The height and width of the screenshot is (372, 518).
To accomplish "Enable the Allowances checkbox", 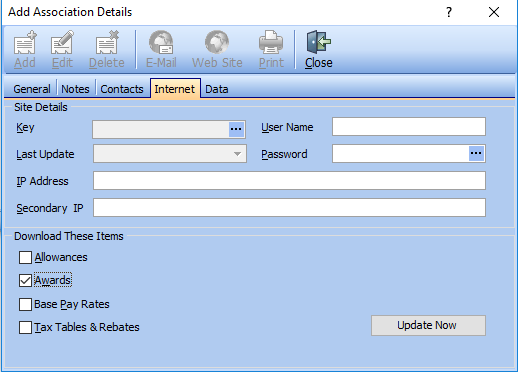I will pyautogui.click(x=25, y=257).
